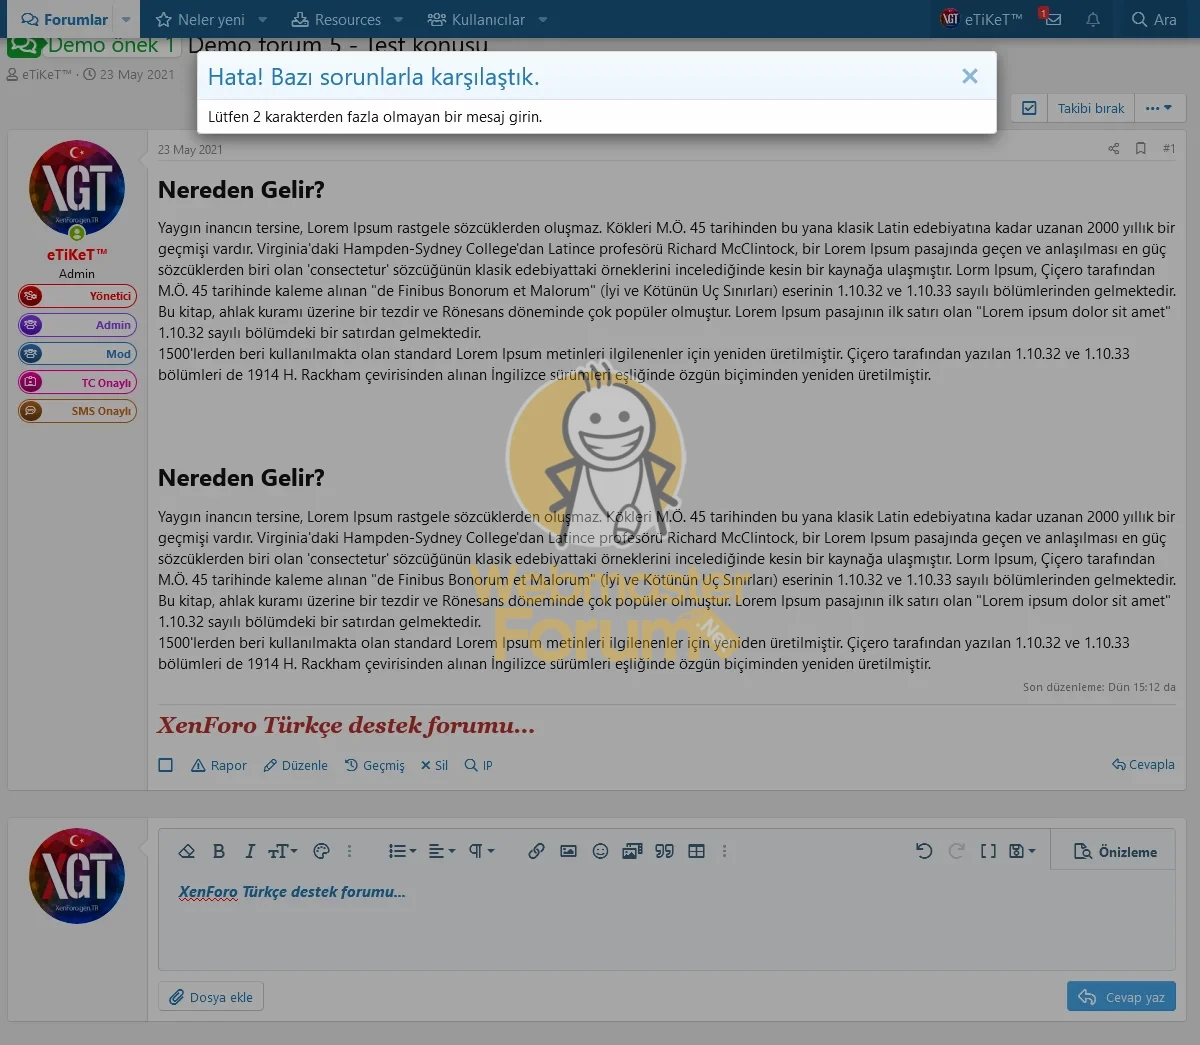The height and width of the screenshot is (1045, 1200).
Task: Click the Demo önek 1 thread prefix
Action: [x=94, y=45]
